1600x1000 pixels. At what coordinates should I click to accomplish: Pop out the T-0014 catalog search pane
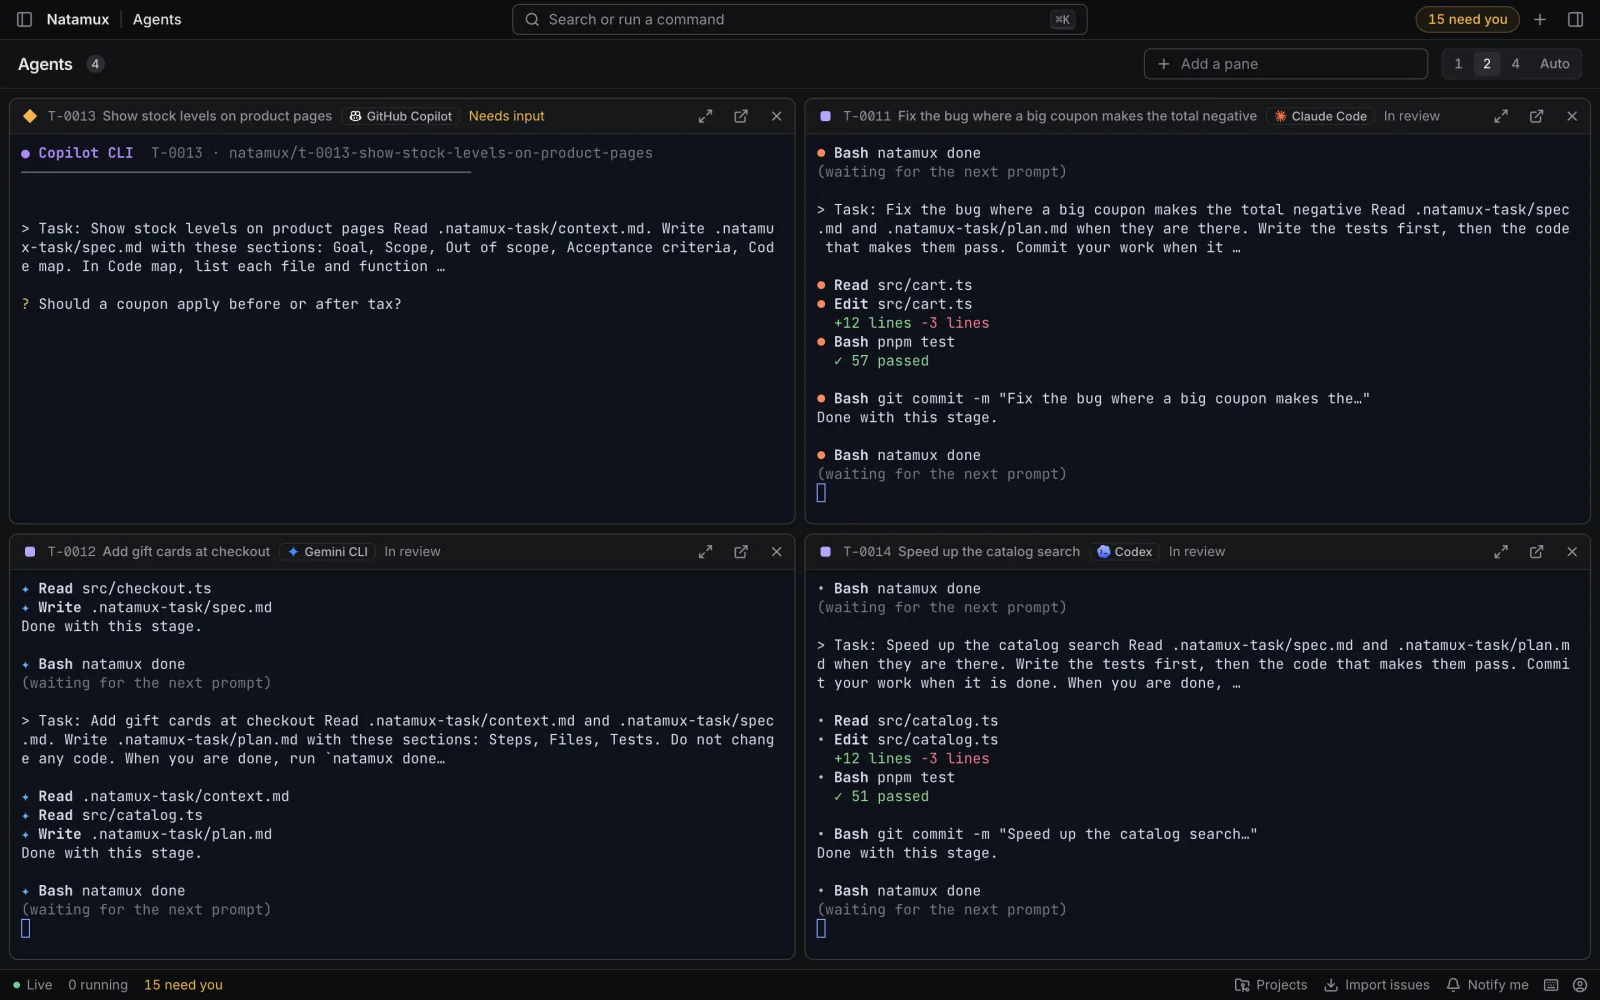(x=1536, y=552)
